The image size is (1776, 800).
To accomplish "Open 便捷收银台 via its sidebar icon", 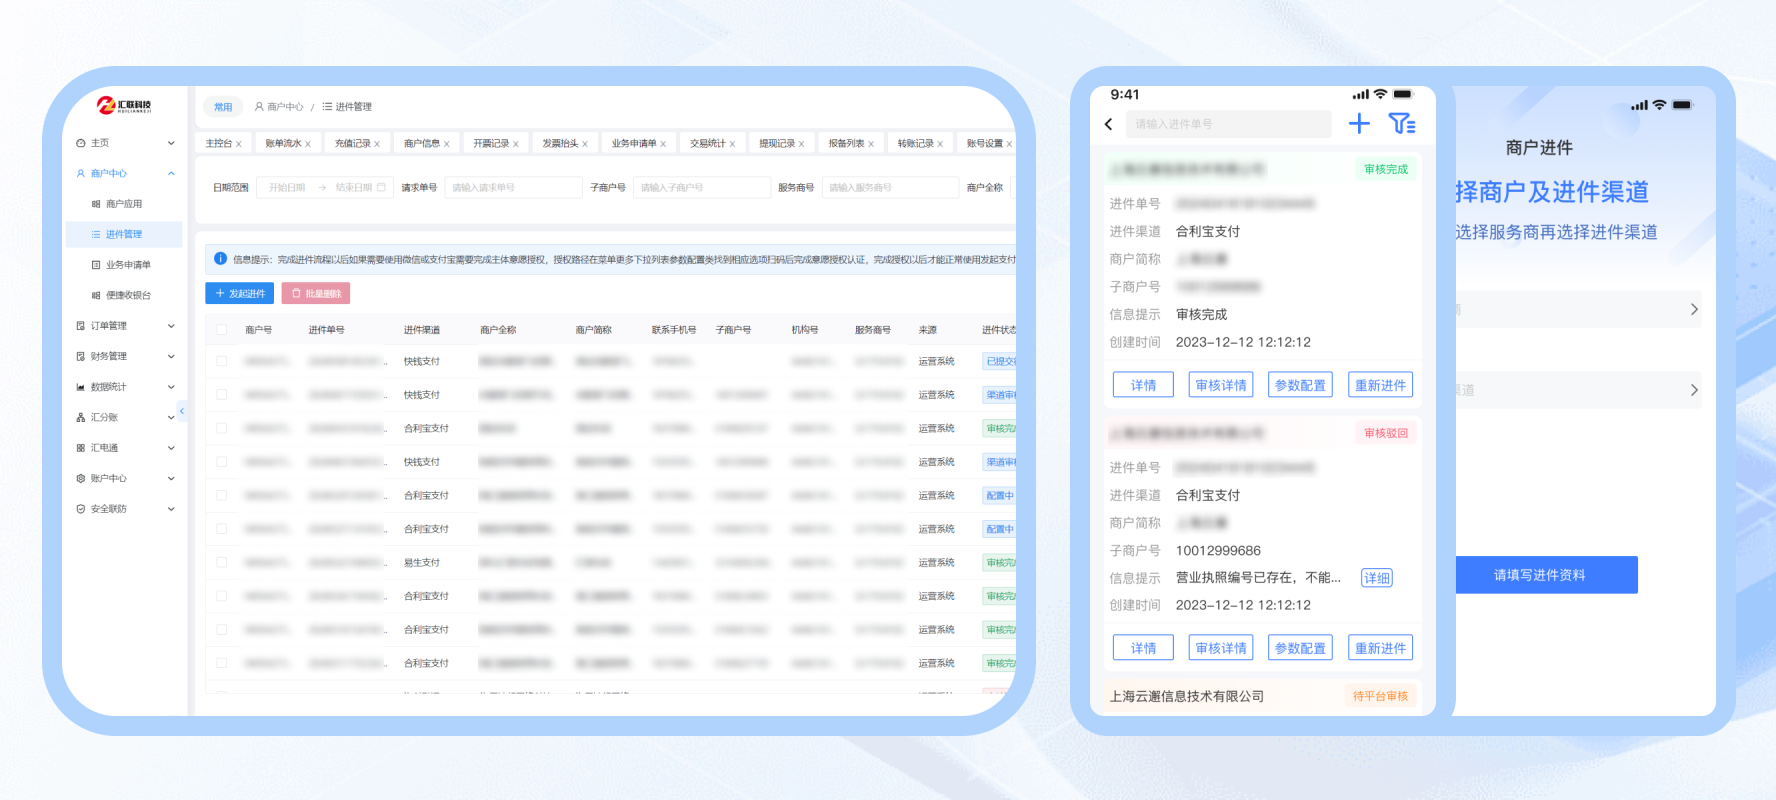I will point(96,295).
